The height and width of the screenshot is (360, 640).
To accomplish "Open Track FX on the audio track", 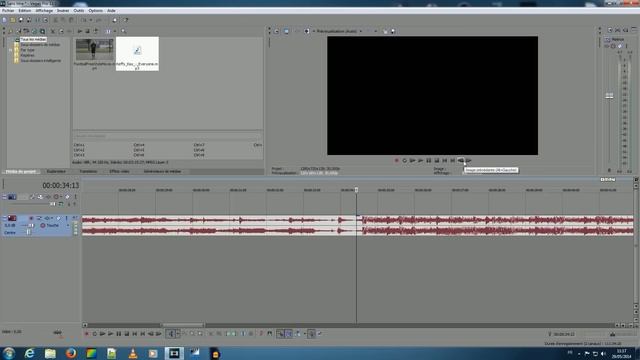I will 47,218.
